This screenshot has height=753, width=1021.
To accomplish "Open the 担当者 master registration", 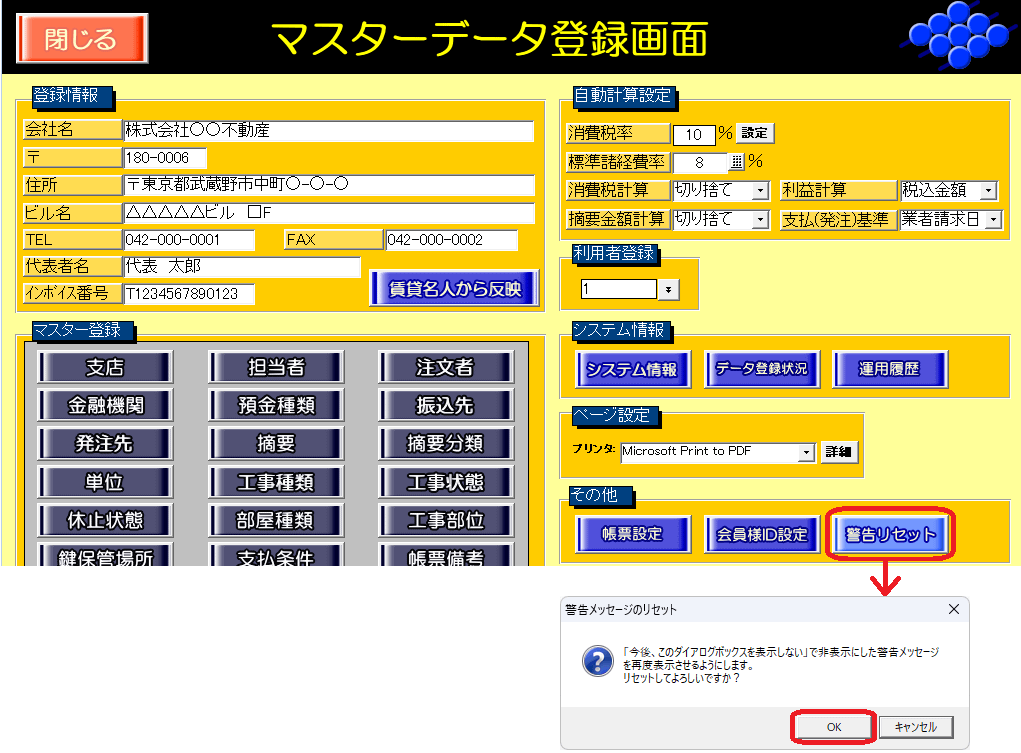I will [x=276, y=367].
